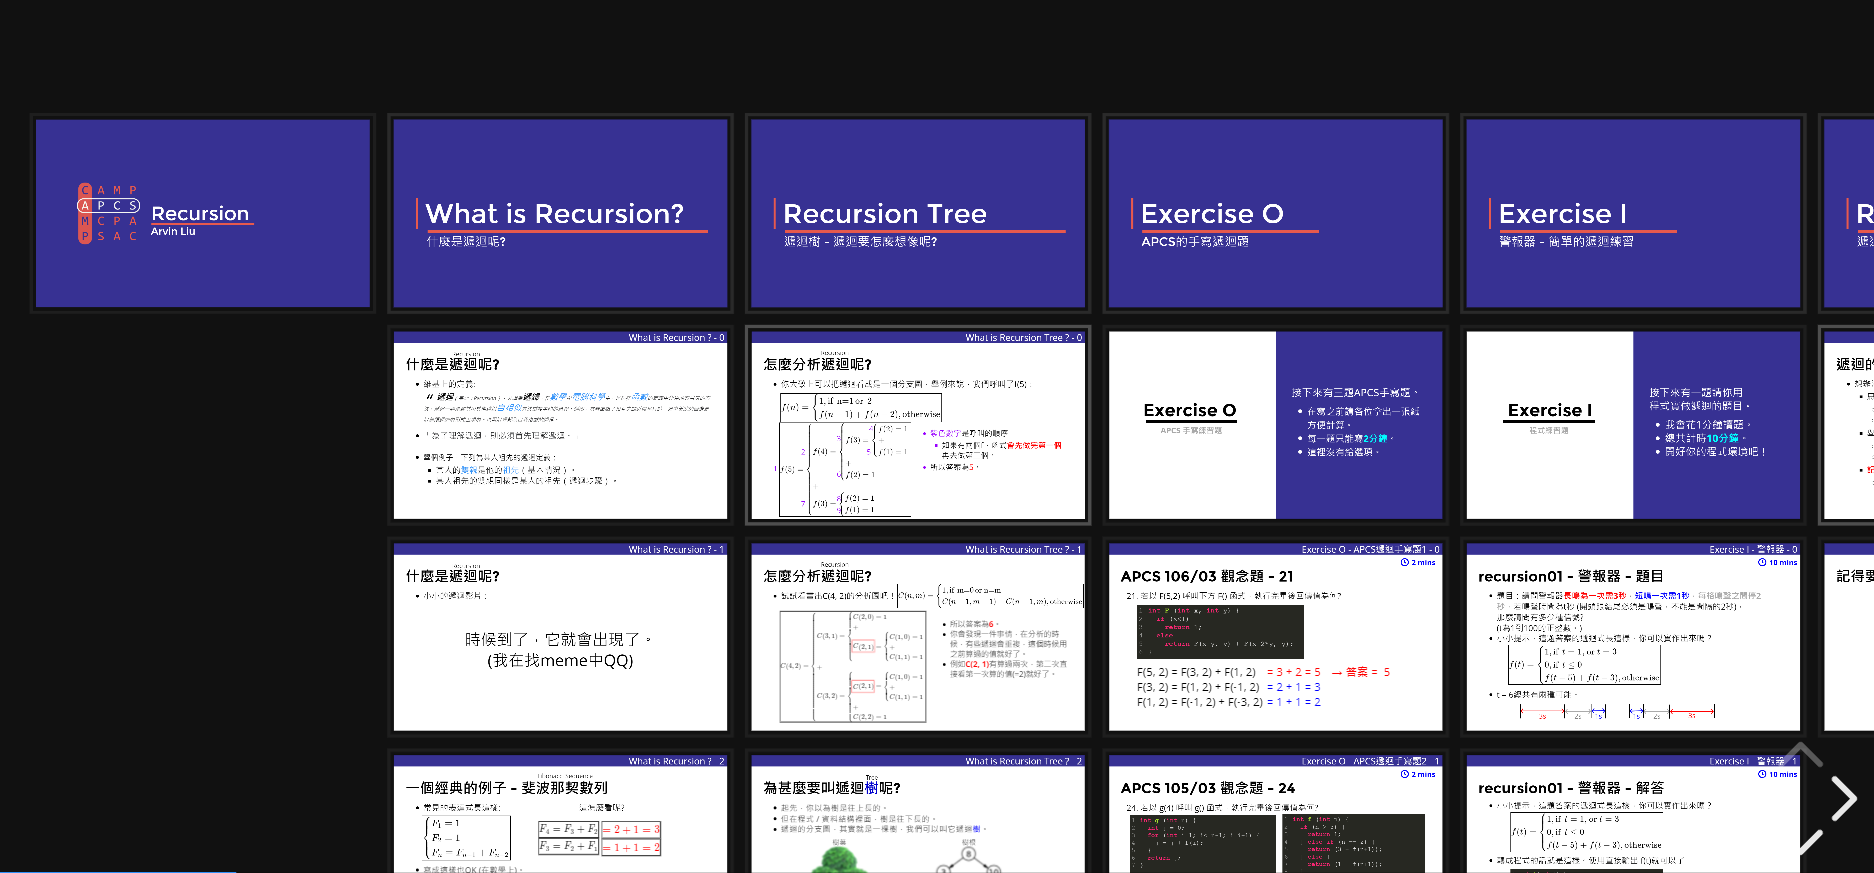Viewport: 1874px width, 873px height.
Task: Select highlighted slide 'What is Recursion Tree? - 0'
Action: tap(918, 425)
